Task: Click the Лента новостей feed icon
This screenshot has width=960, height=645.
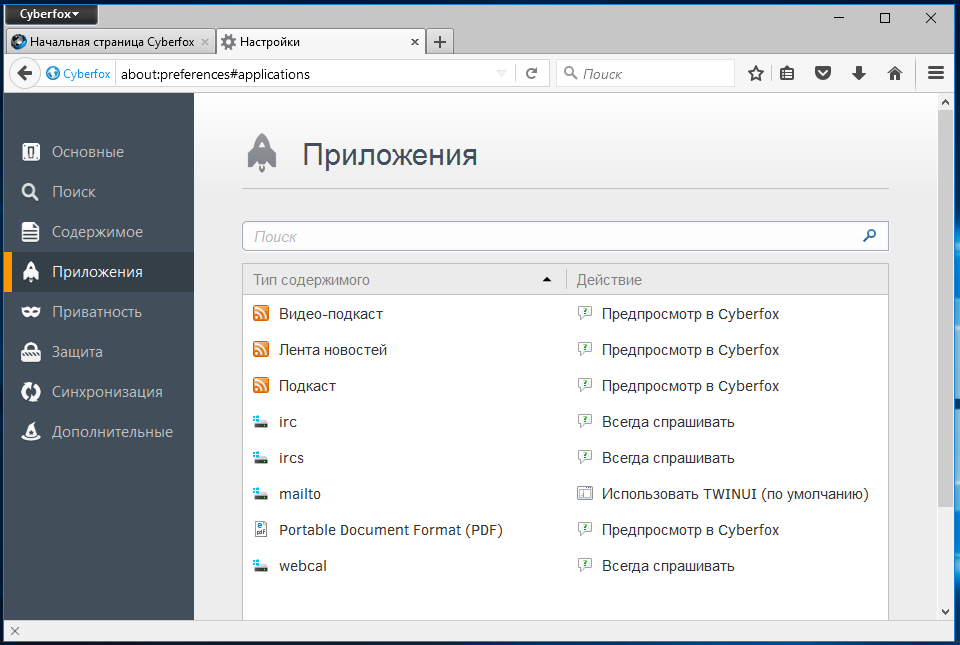Action: (x=261, y=349)
